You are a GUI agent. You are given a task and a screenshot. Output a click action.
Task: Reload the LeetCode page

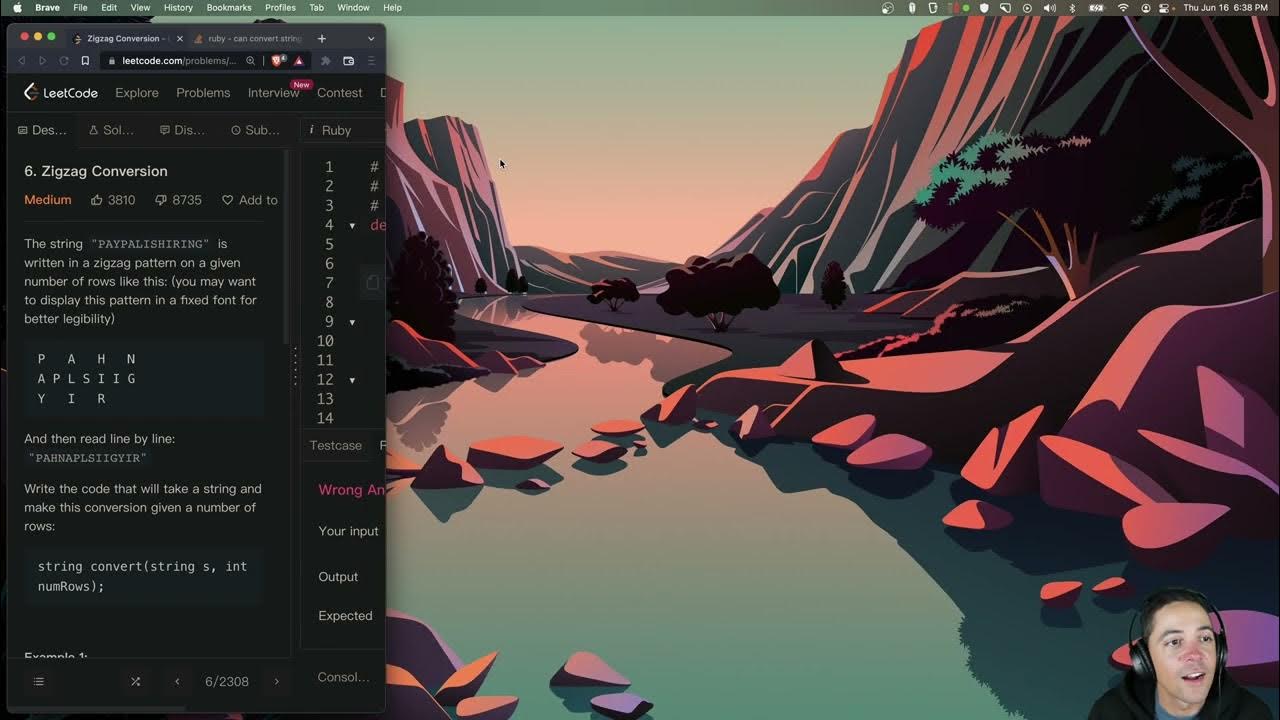pyautogui.click(x=64, y=61)
